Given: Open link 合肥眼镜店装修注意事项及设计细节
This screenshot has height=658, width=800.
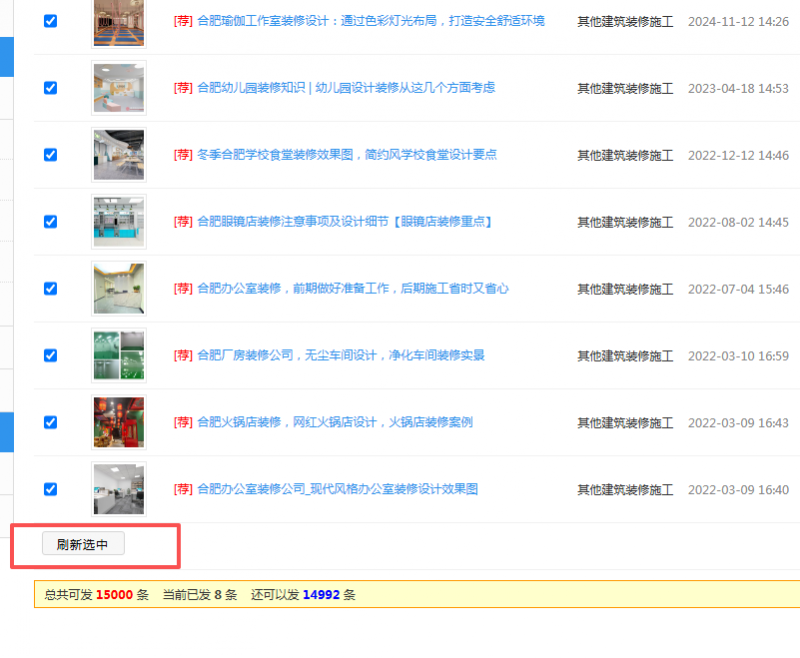Looking at the screenshot, I should coord(345,221).
